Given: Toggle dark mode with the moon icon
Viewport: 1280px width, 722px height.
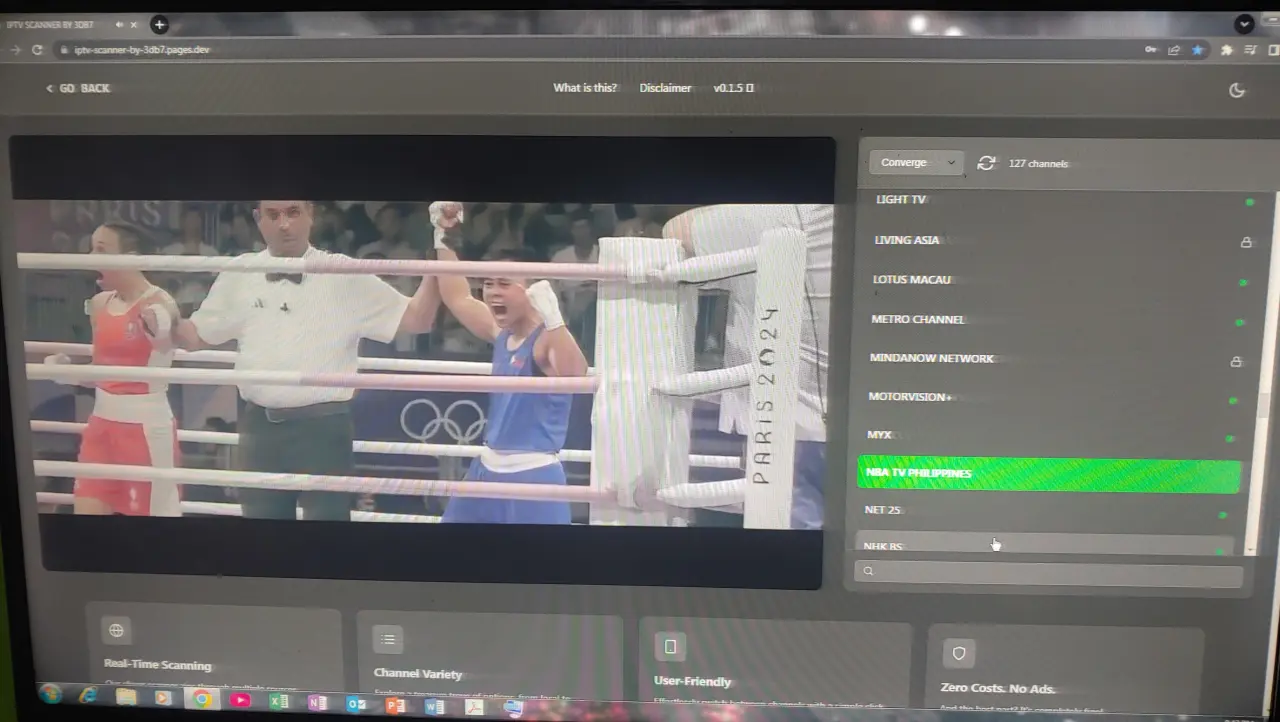Looking at the screenshot, I should 1237,90.
